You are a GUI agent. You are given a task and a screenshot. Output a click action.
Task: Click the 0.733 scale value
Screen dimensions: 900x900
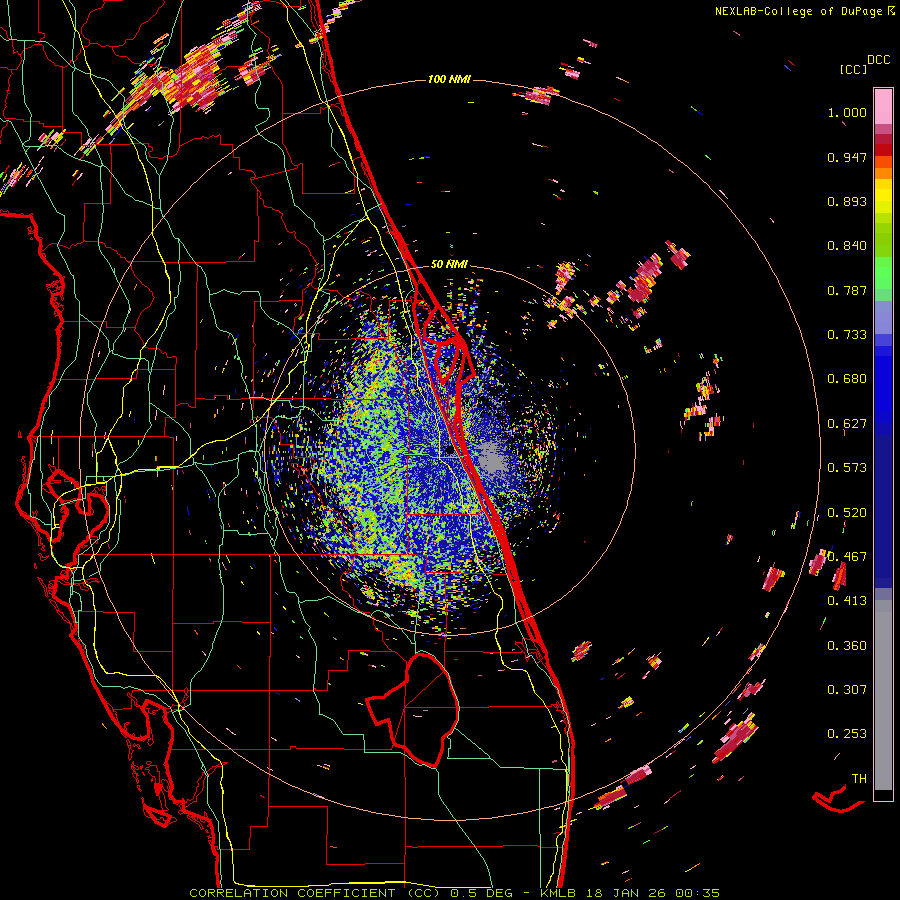click(847, 335)
